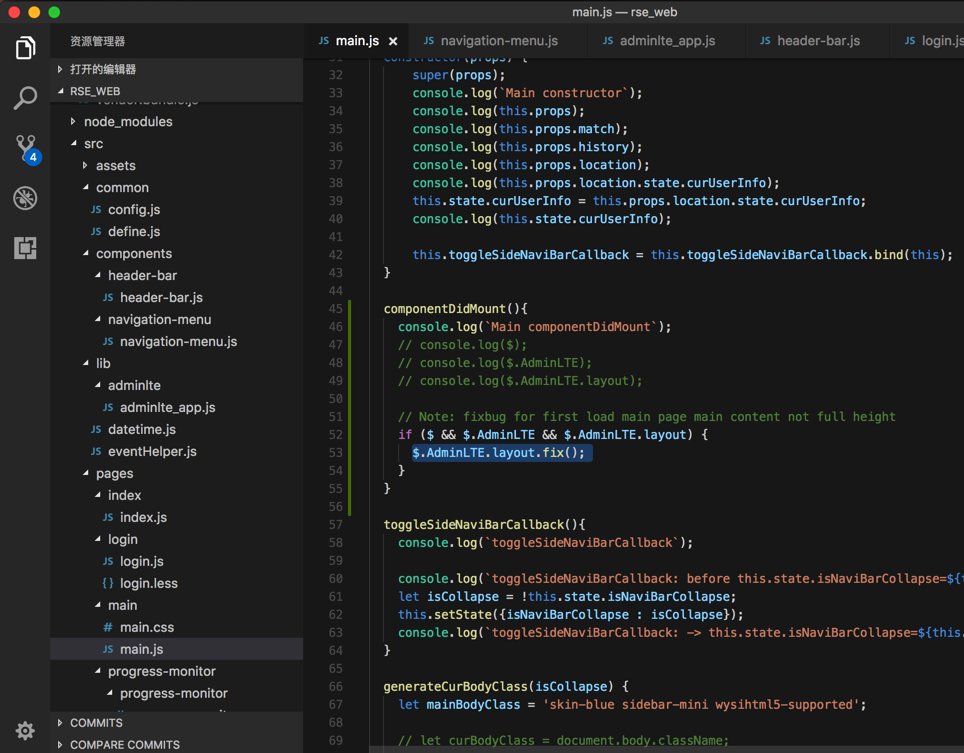Collapse the components folder
The image size is (964, 753).
tap(133, 253)
